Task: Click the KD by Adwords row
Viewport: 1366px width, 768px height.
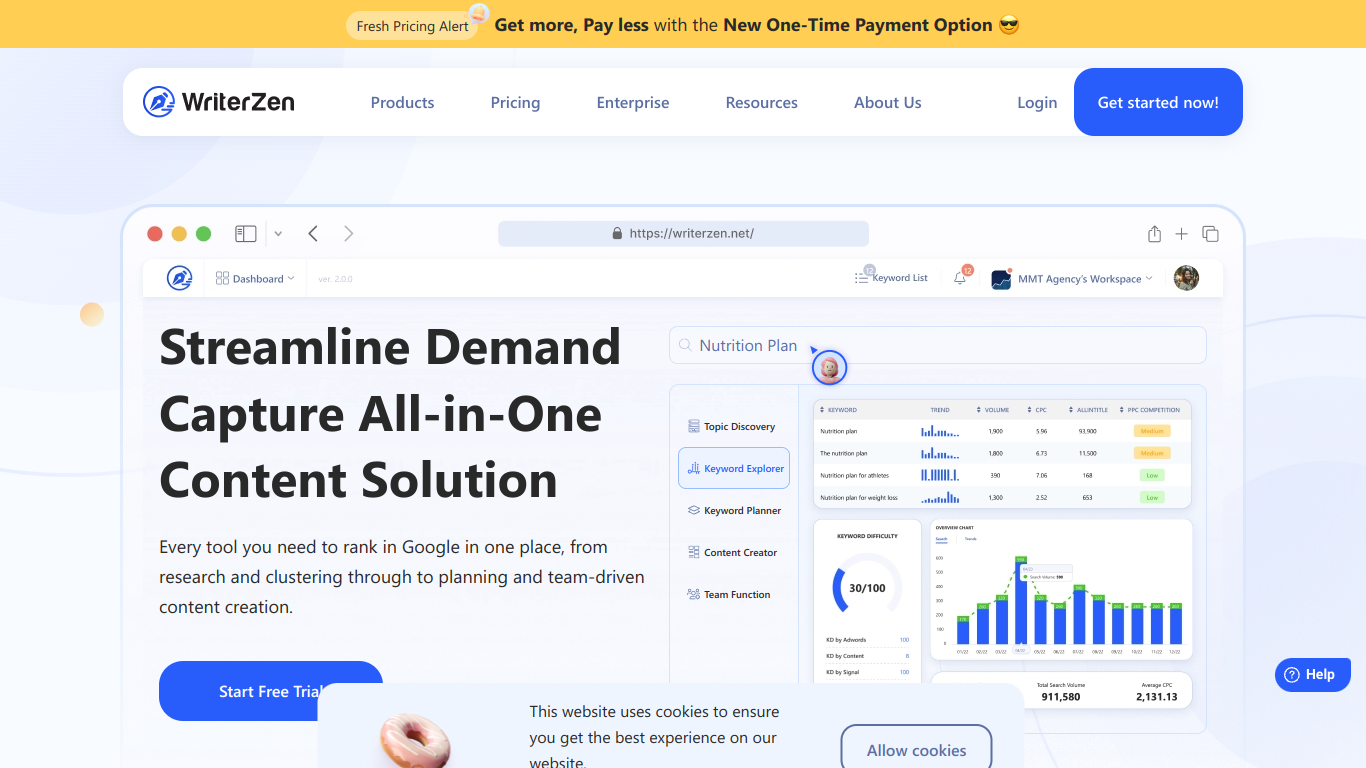Action: click(x=867, y=640)
